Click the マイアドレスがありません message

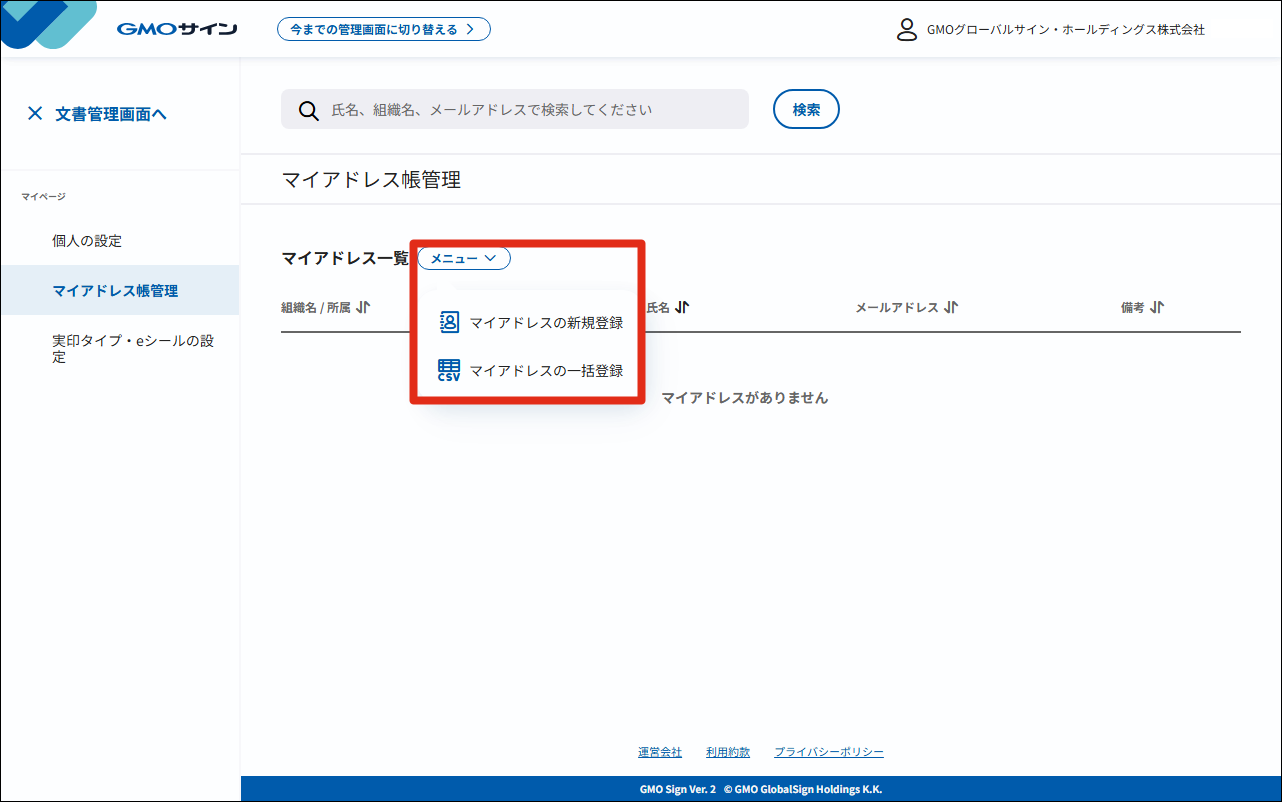tap(745, 398)
